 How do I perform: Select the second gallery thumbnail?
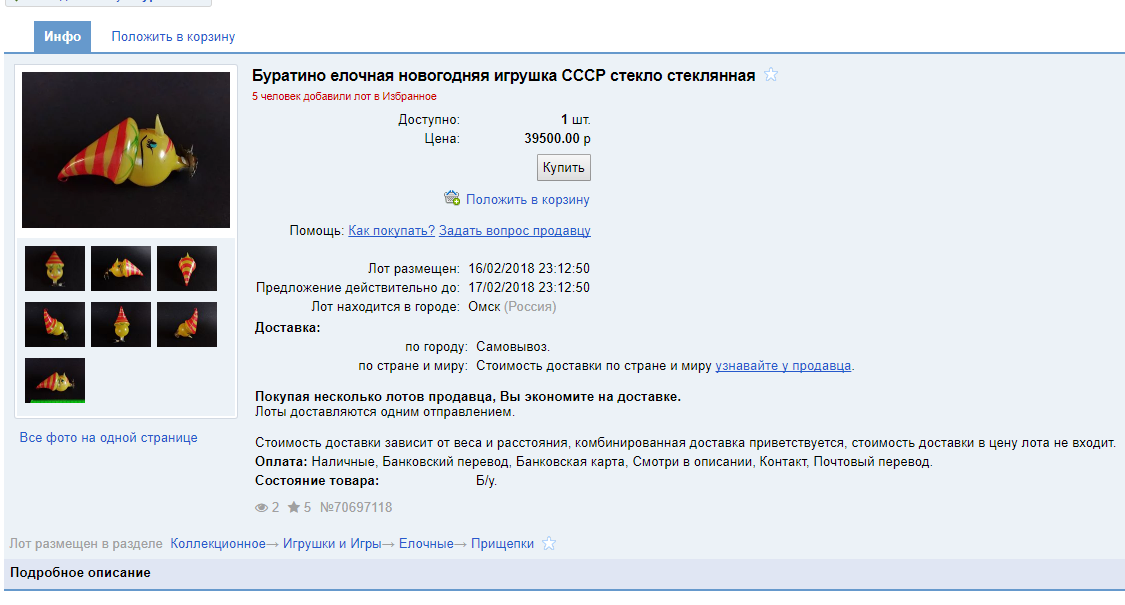coord(121,268)
